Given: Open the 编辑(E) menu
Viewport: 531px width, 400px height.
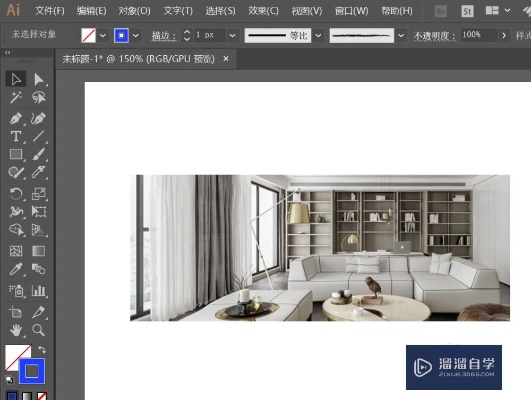Looking at the screenshot, I should (x=91, y=11).
